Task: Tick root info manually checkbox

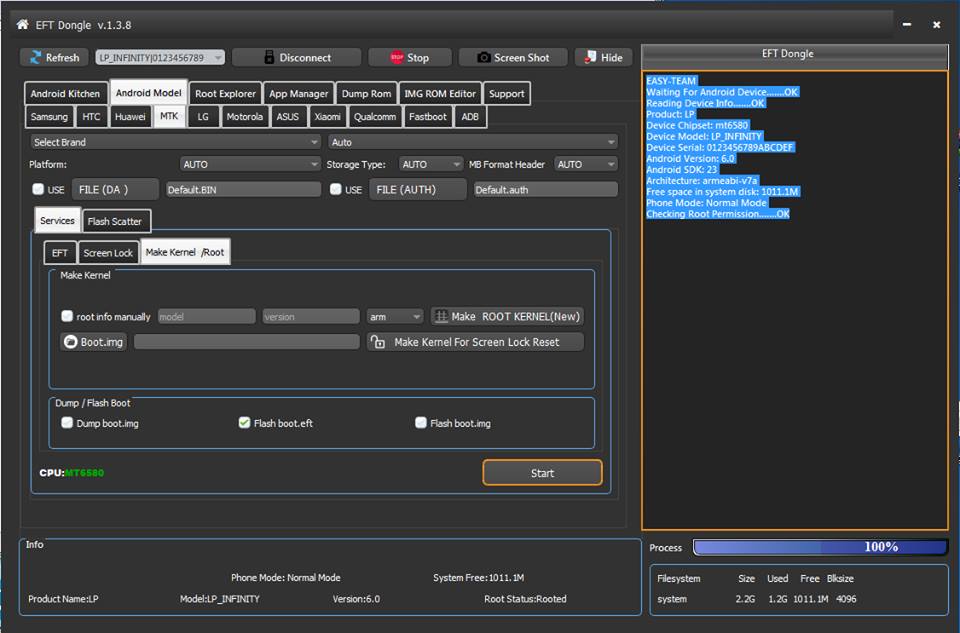Action: point(67,316)
